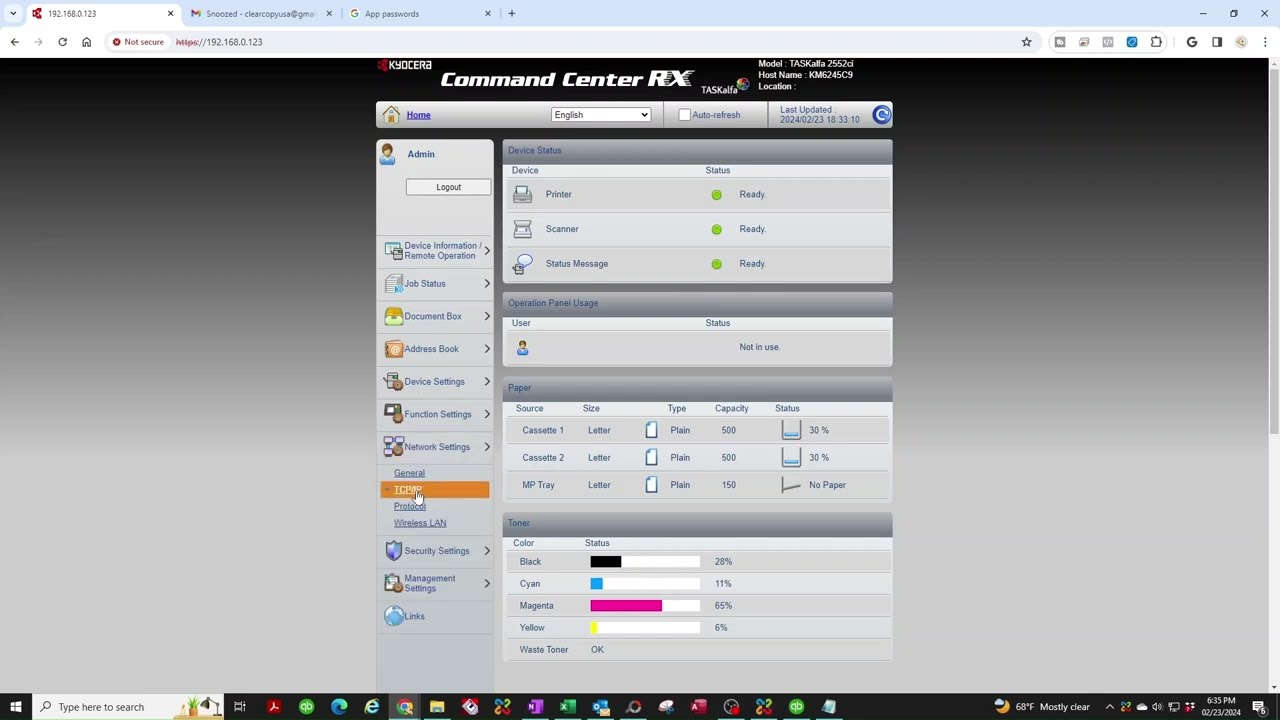This screenshot has height=720, width=1280.
Task: Click the Address Book icon
Action: 393,349
